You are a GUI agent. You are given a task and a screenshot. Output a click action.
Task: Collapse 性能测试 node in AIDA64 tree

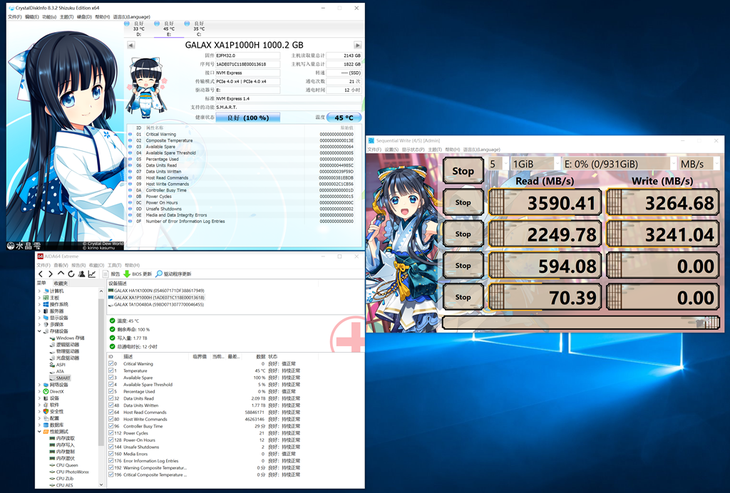[x=39, y=432]
